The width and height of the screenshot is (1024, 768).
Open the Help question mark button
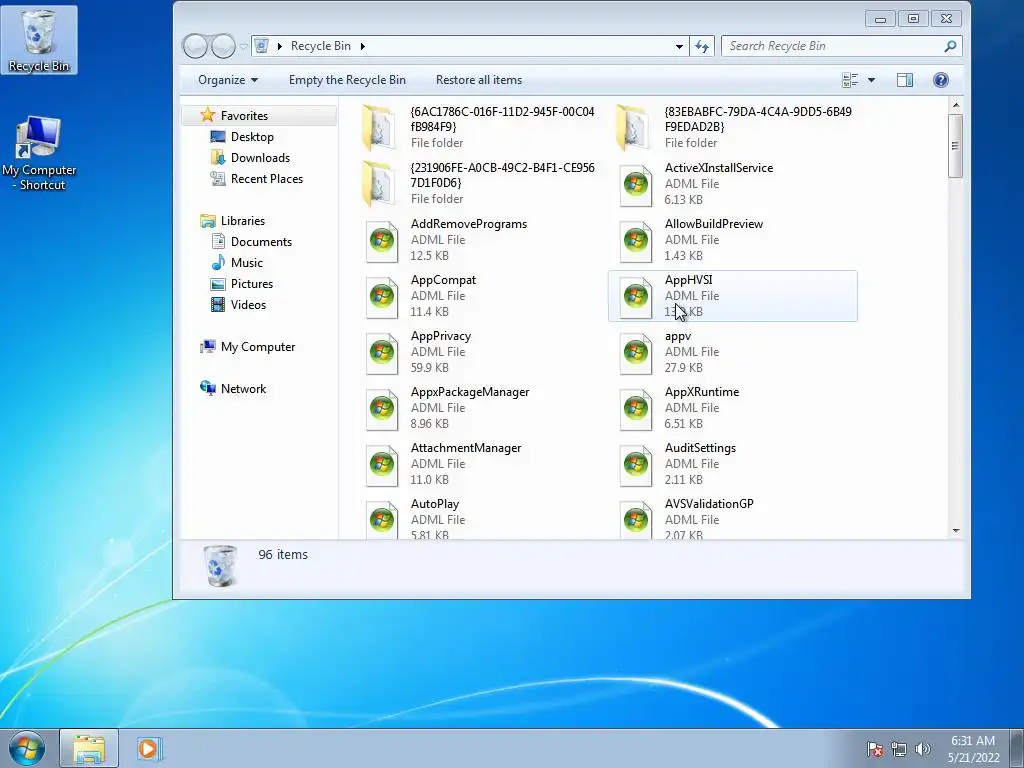[x=940, y=80]
